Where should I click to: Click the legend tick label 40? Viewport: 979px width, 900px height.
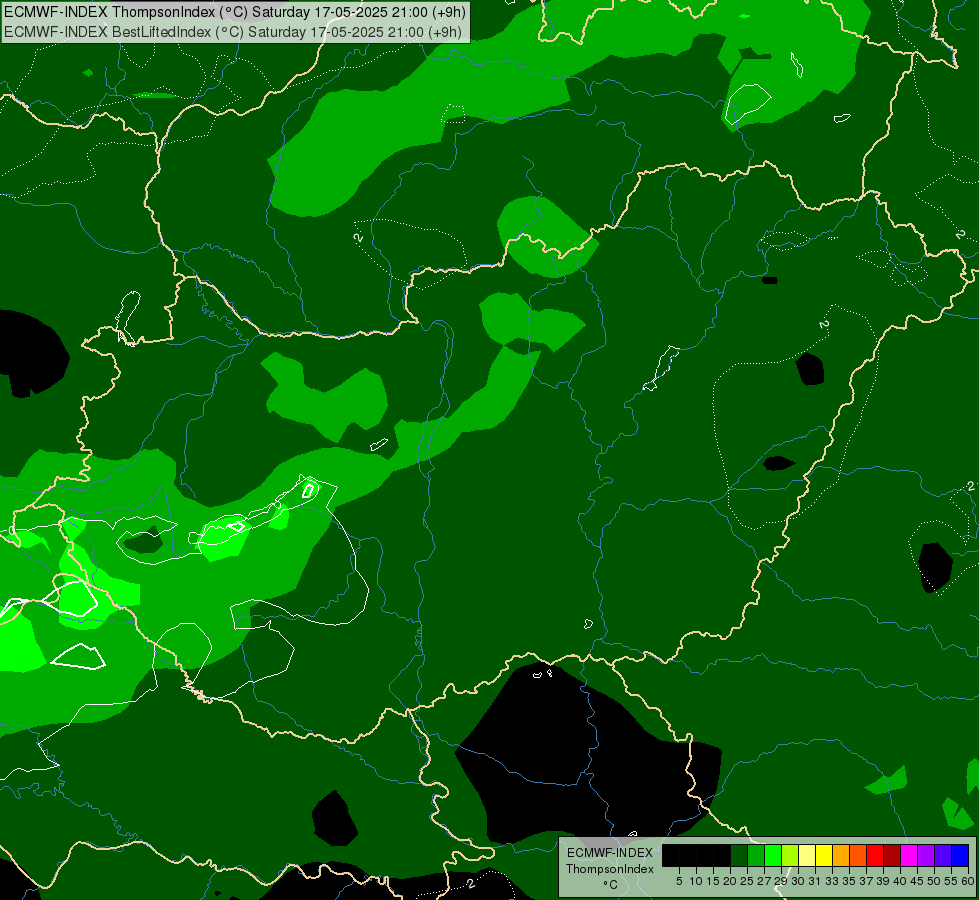coord(900,881)
